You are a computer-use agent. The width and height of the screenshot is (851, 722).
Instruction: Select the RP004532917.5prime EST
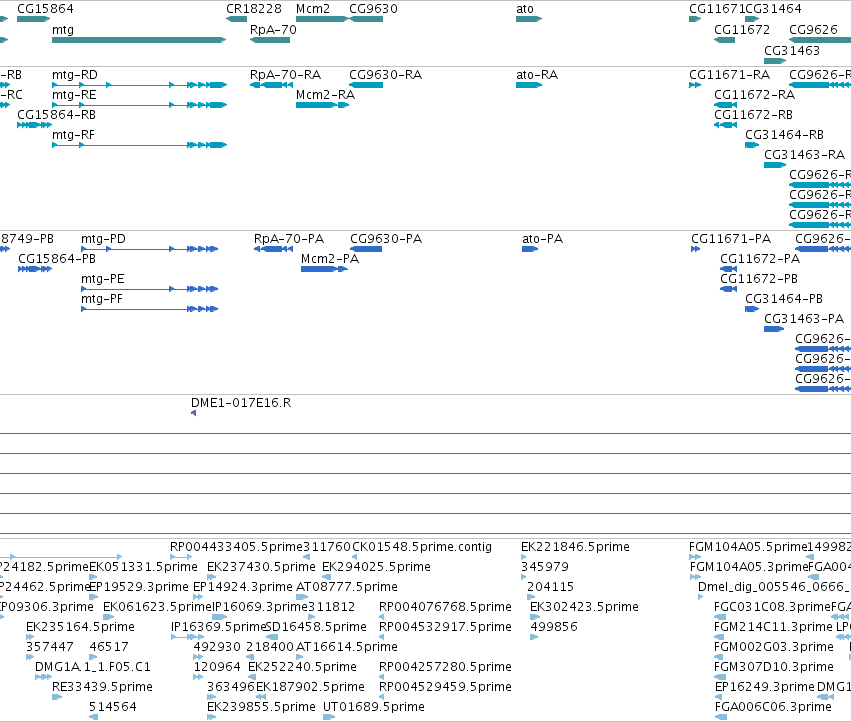tap(382, 637)
